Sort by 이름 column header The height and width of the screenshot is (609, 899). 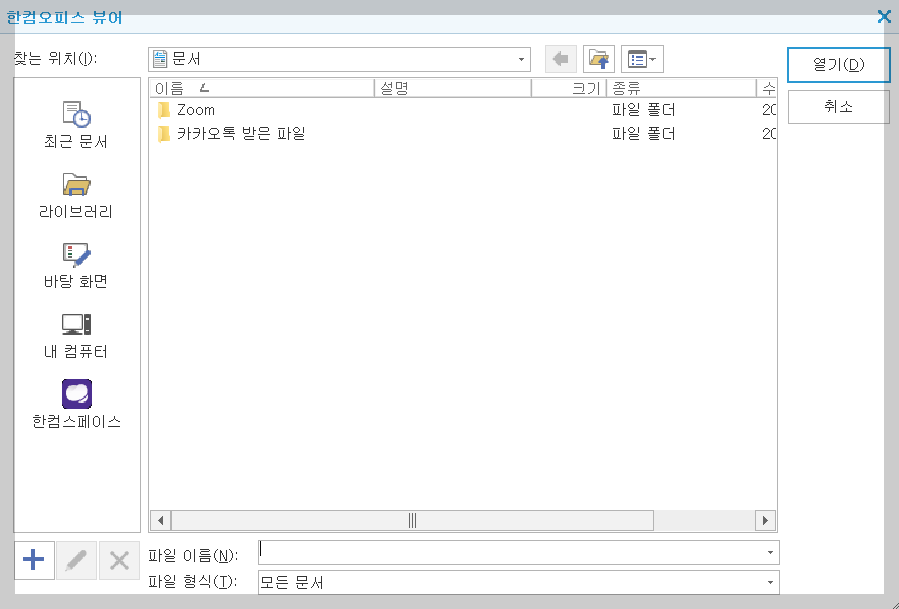pos(262,88)
